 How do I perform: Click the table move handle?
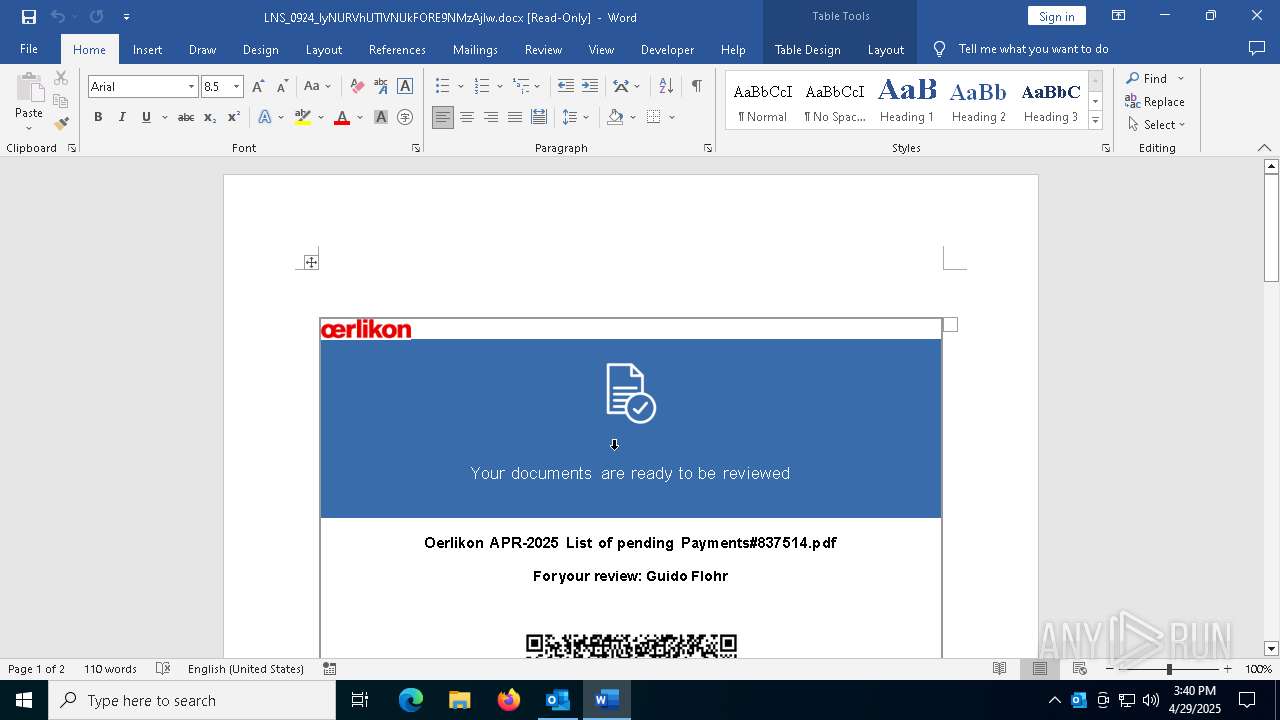tap(311, 262)
